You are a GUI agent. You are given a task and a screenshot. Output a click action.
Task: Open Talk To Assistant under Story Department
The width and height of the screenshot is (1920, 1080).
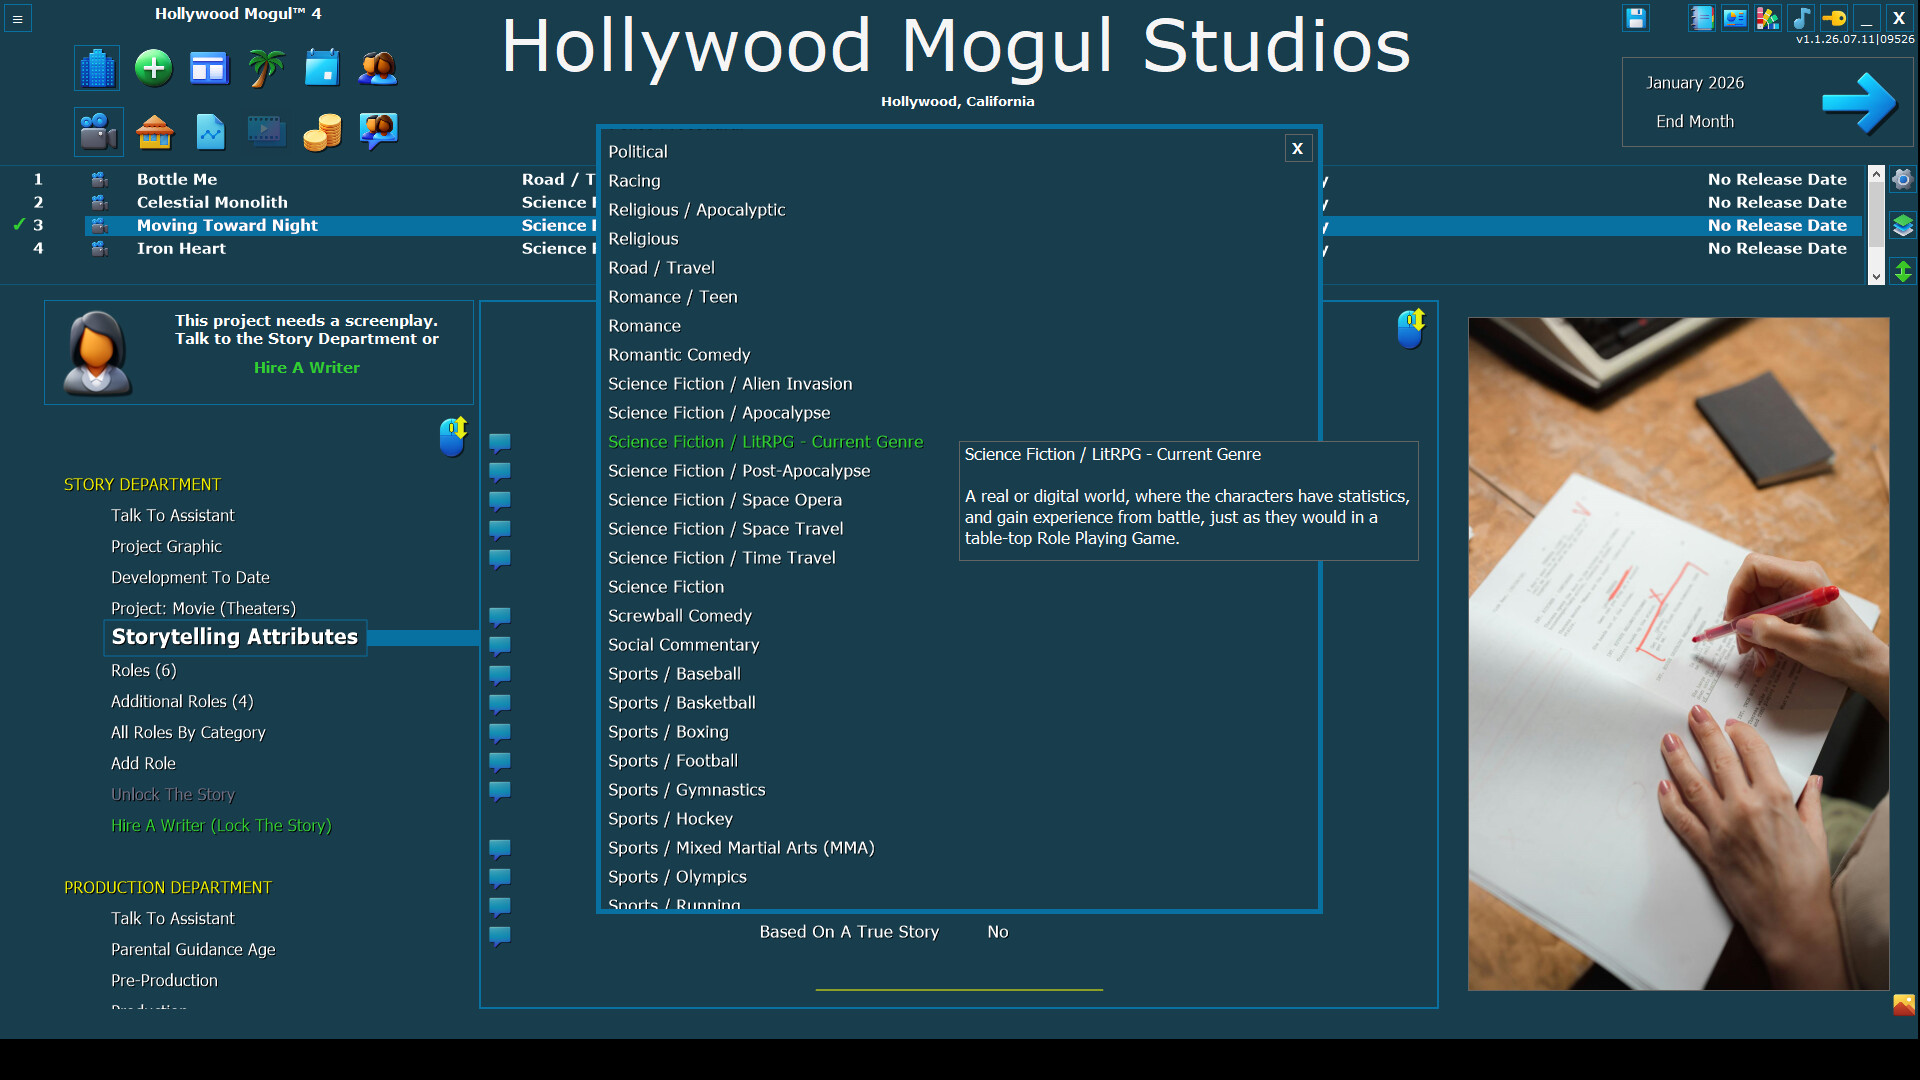point(172,515)
